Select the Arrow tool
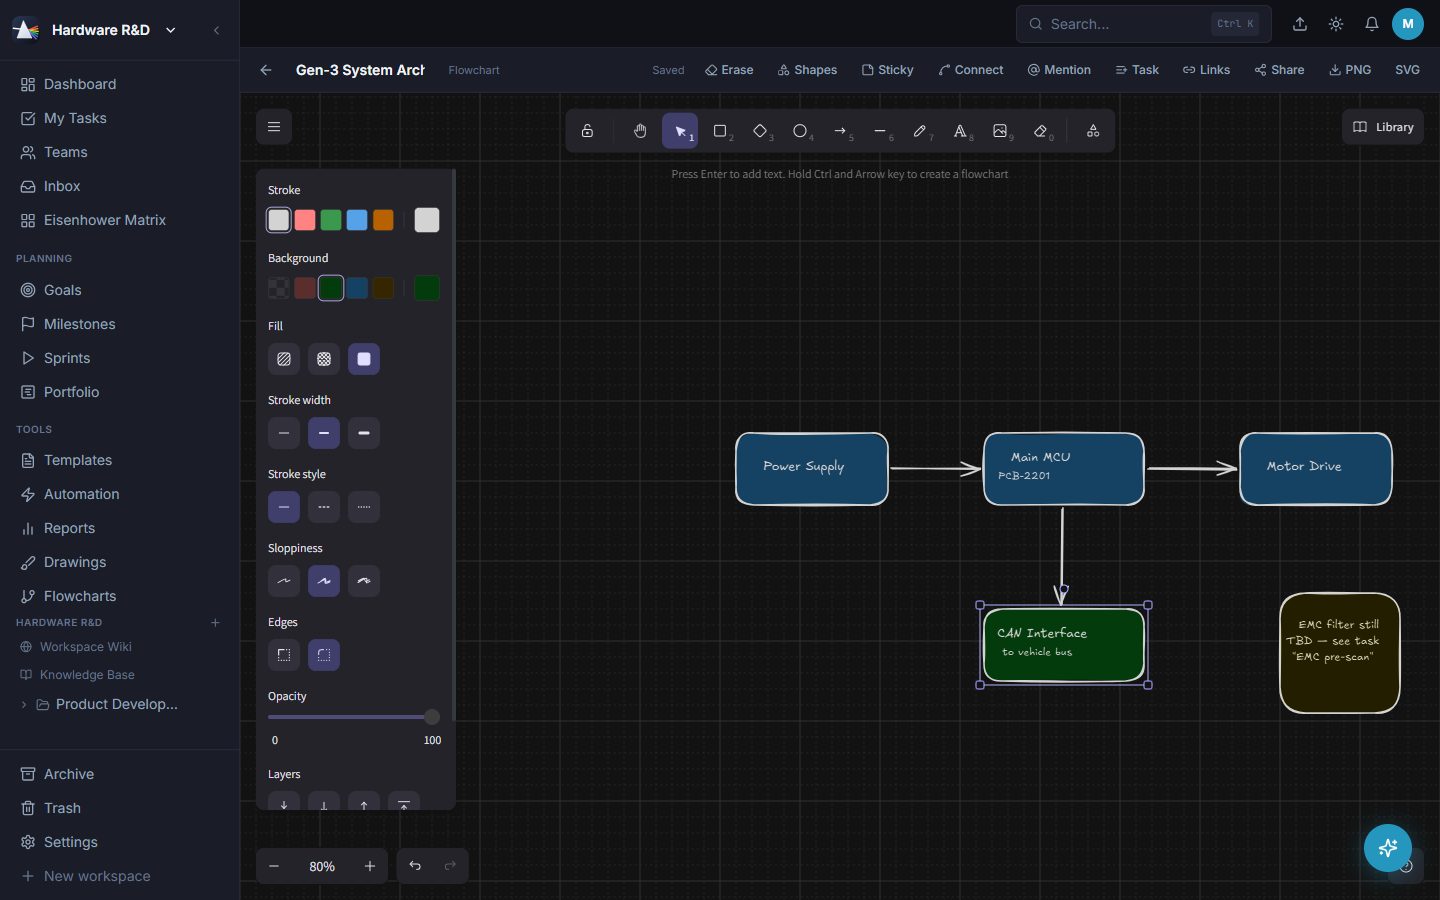The image size is (1440, 900). [x=840, y=131]
